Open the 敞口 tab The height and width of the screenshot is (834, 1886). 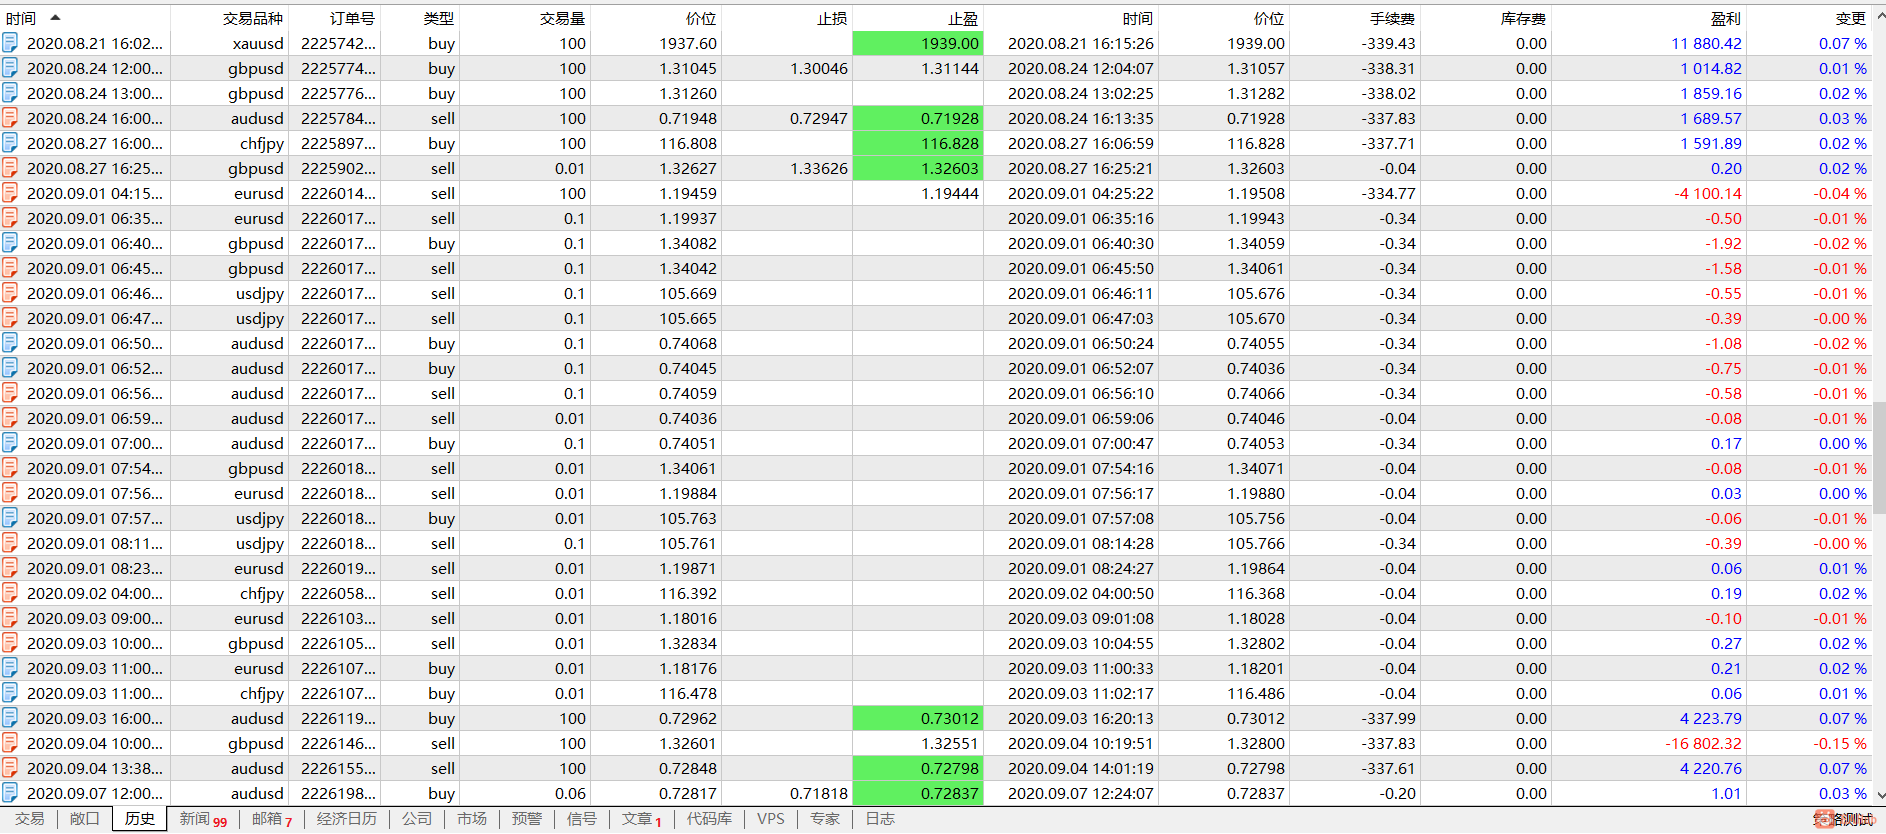coord(85,819)
